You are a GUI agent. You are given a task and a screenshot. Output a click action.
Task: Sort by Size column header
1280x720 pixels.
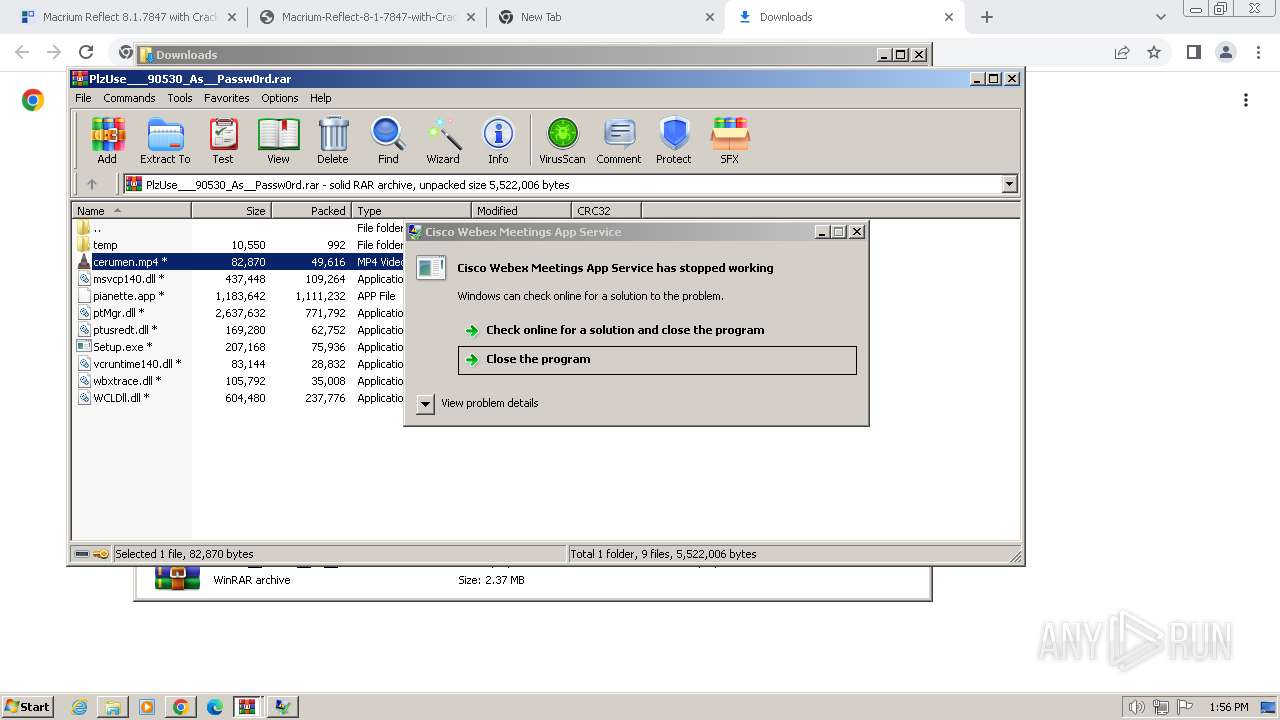coord(231,211)
